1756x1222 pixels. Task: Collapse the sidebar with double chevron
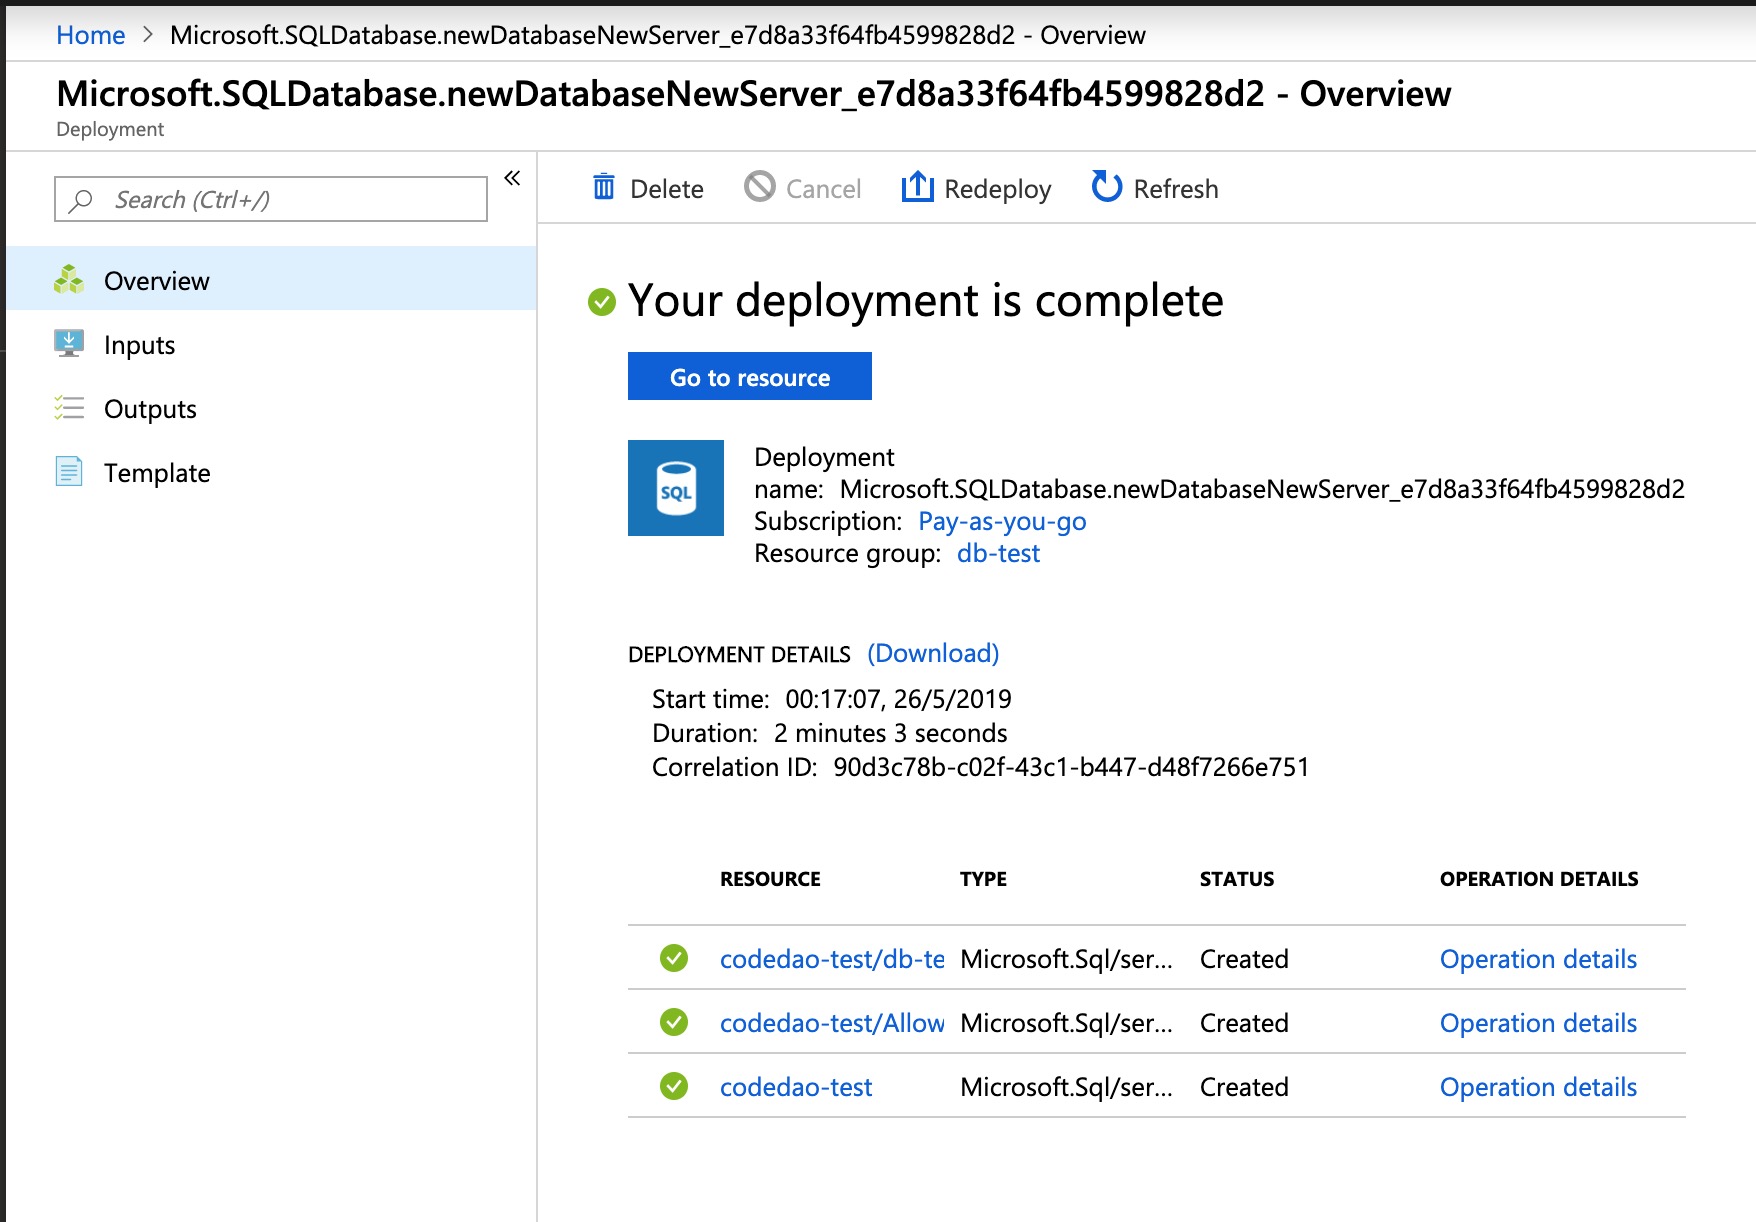click(512, 178)
